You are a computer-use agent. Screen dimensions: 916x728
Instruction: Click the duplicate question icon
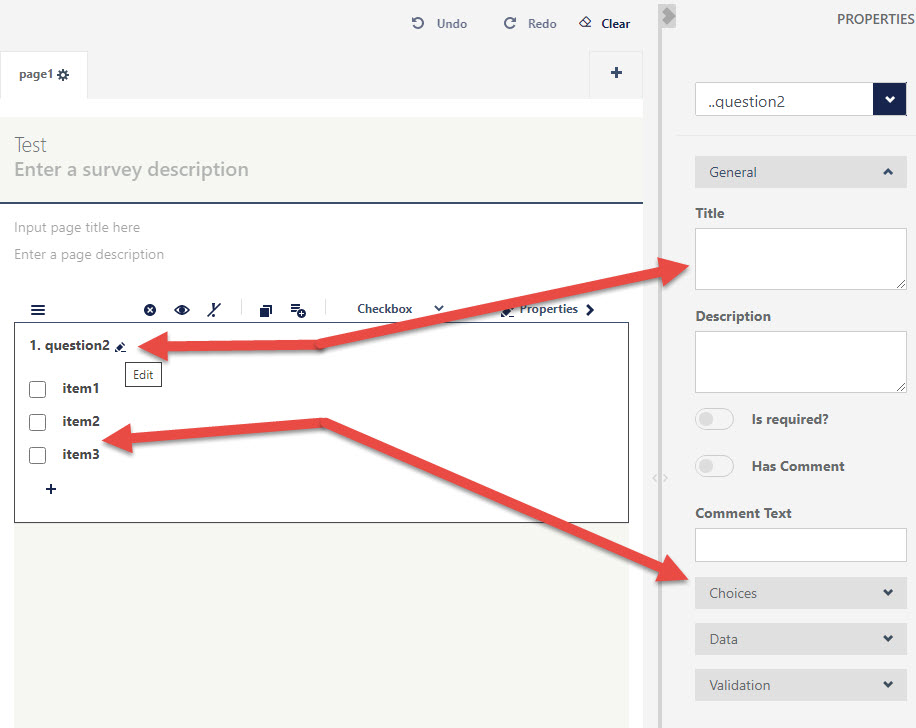pyautogui.click(x=265, y=310)
